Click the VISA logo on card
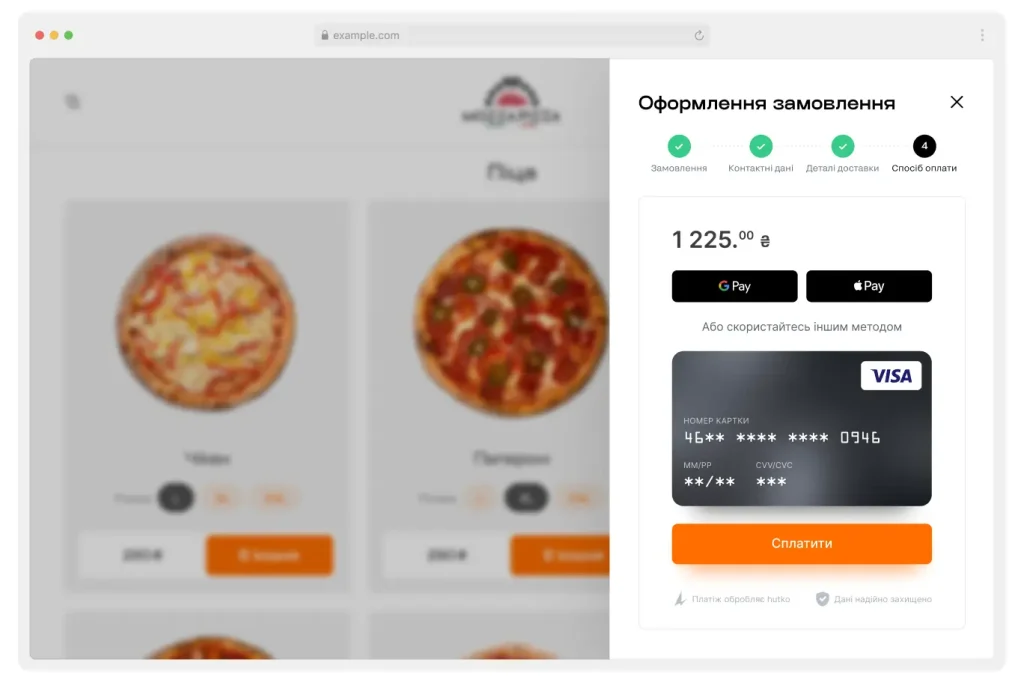The image size is (1024, 683). pyautogui.click(x=891, y=375)
